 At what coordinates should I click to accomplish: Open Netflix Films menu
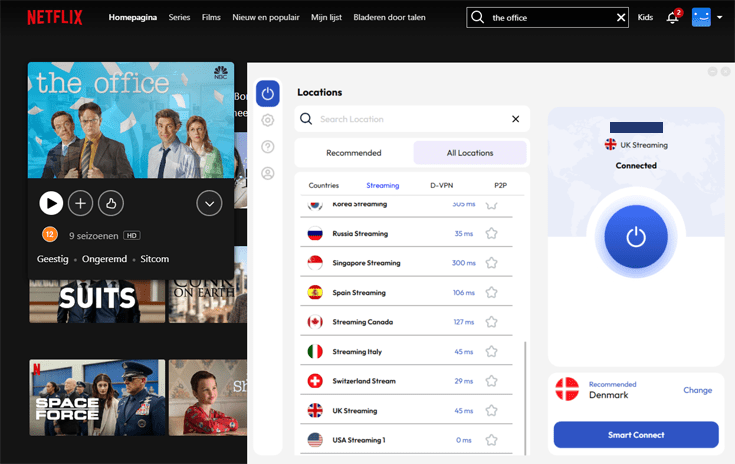click(211, 17)
